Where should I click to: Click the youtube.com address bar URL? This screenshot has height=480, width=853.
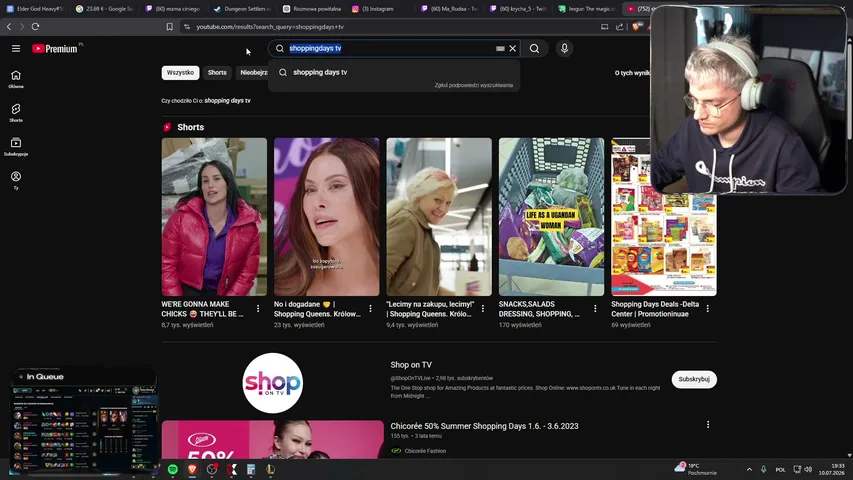point(270,27)
